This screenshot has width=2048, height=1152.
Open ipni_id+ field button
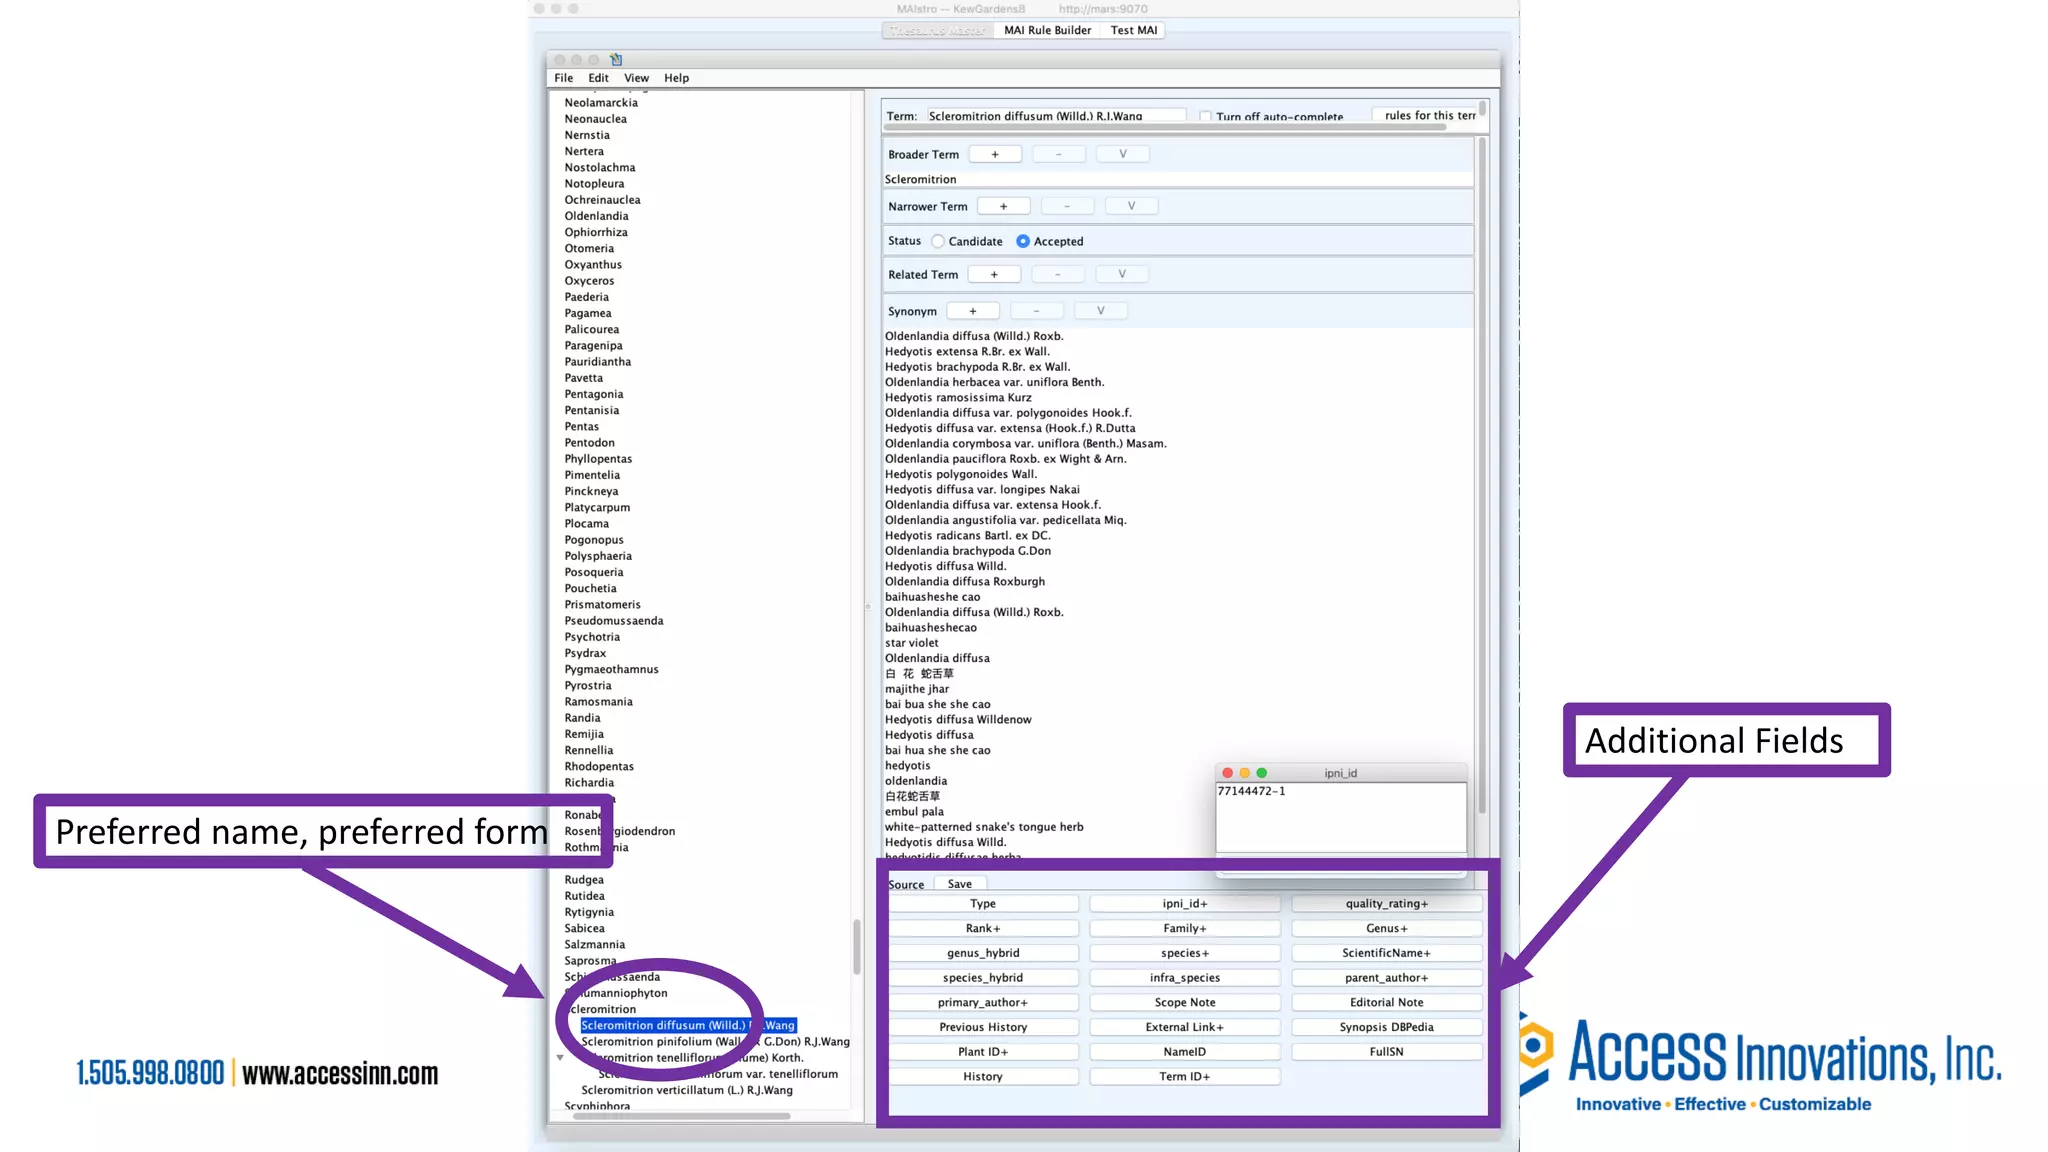(x=1185, y=904)
